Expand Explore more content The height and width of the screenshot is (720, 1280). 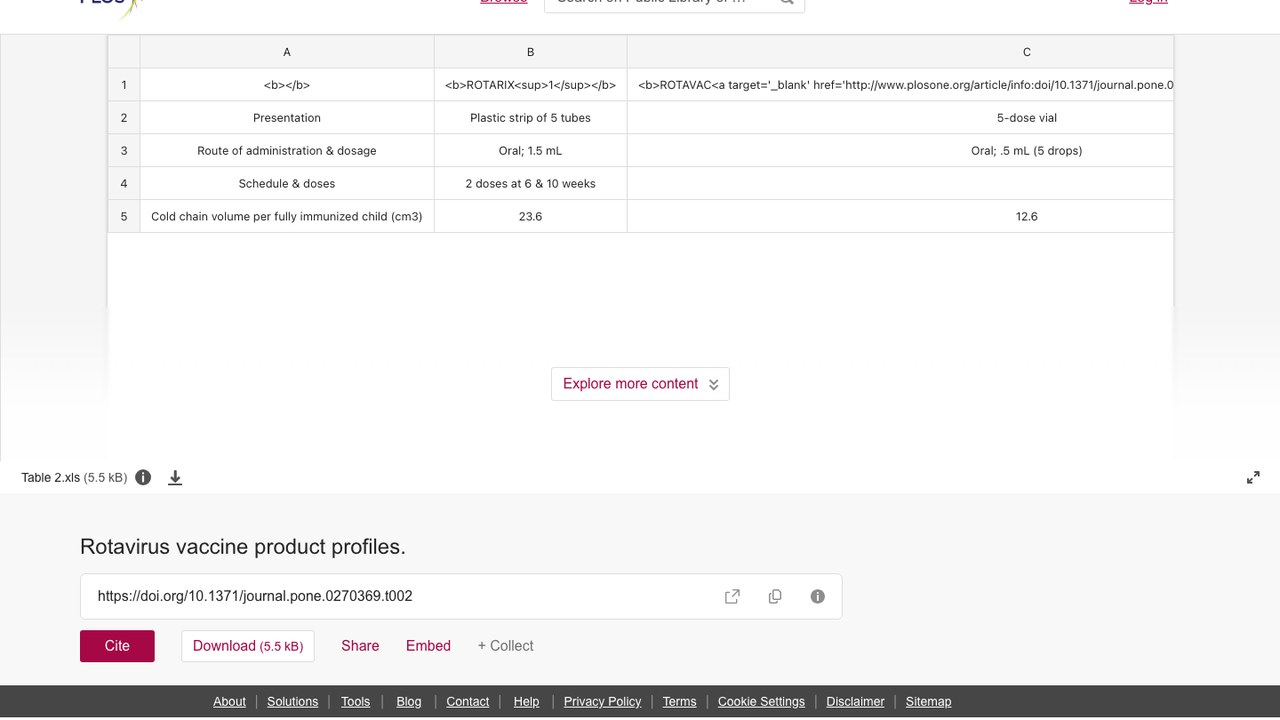coord(640,384)
